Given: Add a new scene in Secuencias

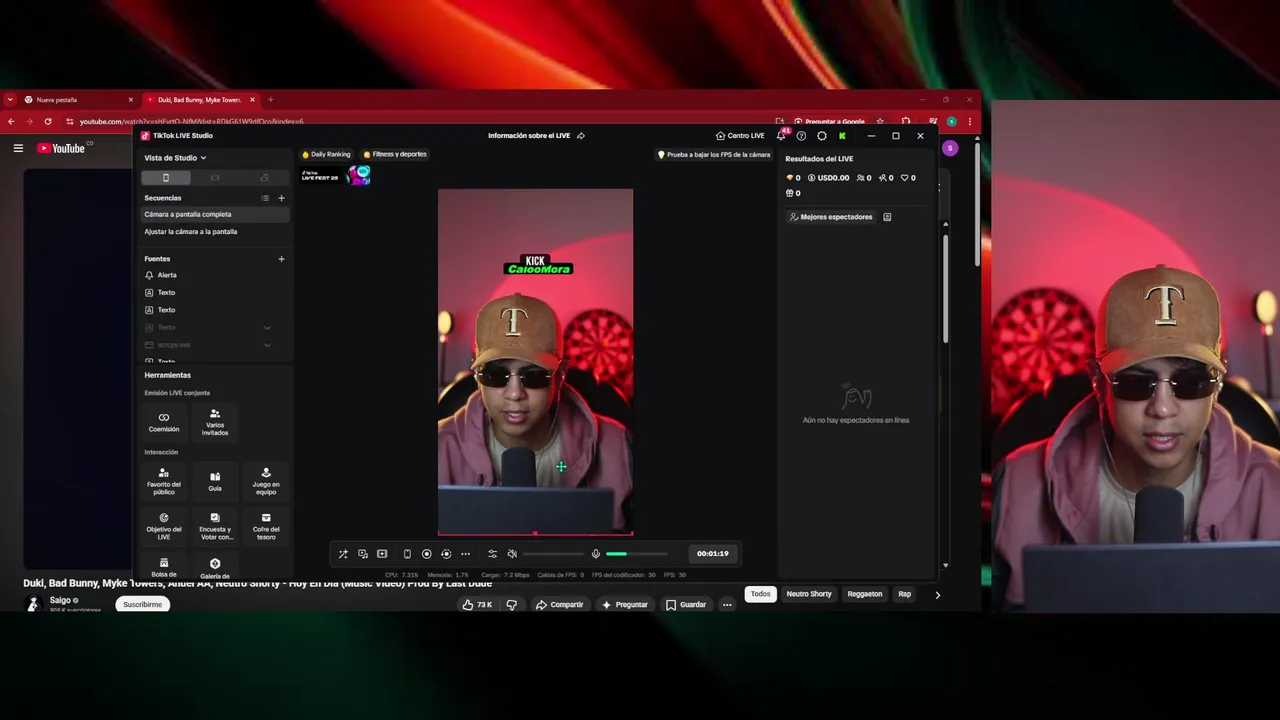Looking at the screenshot, I should pos(281,198).
